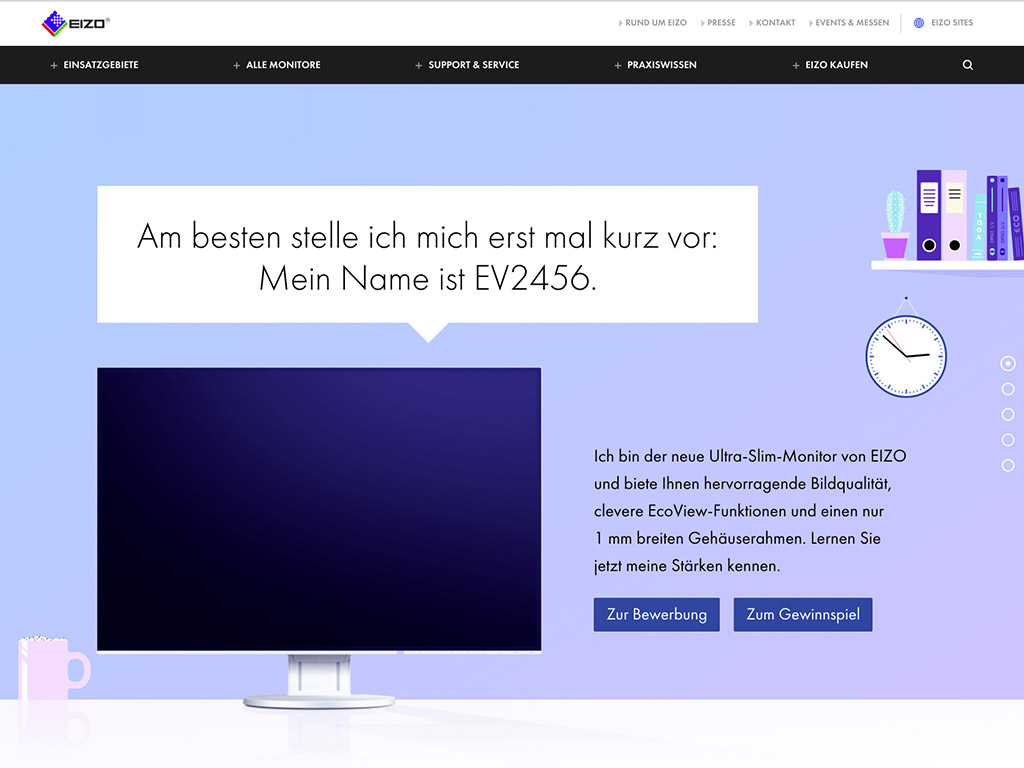Select the second slide indicator dot

coord(1008,389)
